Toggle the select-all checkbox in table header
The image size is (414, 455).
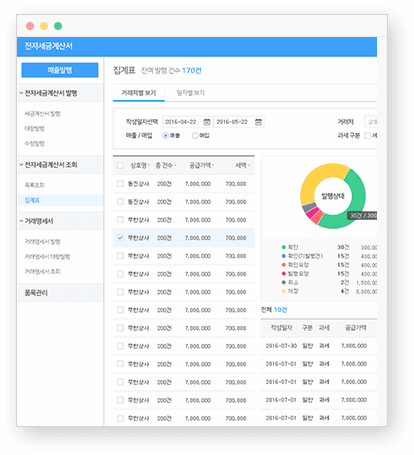pyautogui.click(x=120, y=165)
